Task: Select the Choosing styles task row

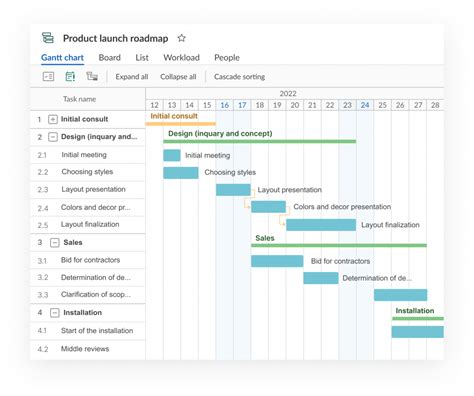Action: pyautogui.click(x=88, y=172)
